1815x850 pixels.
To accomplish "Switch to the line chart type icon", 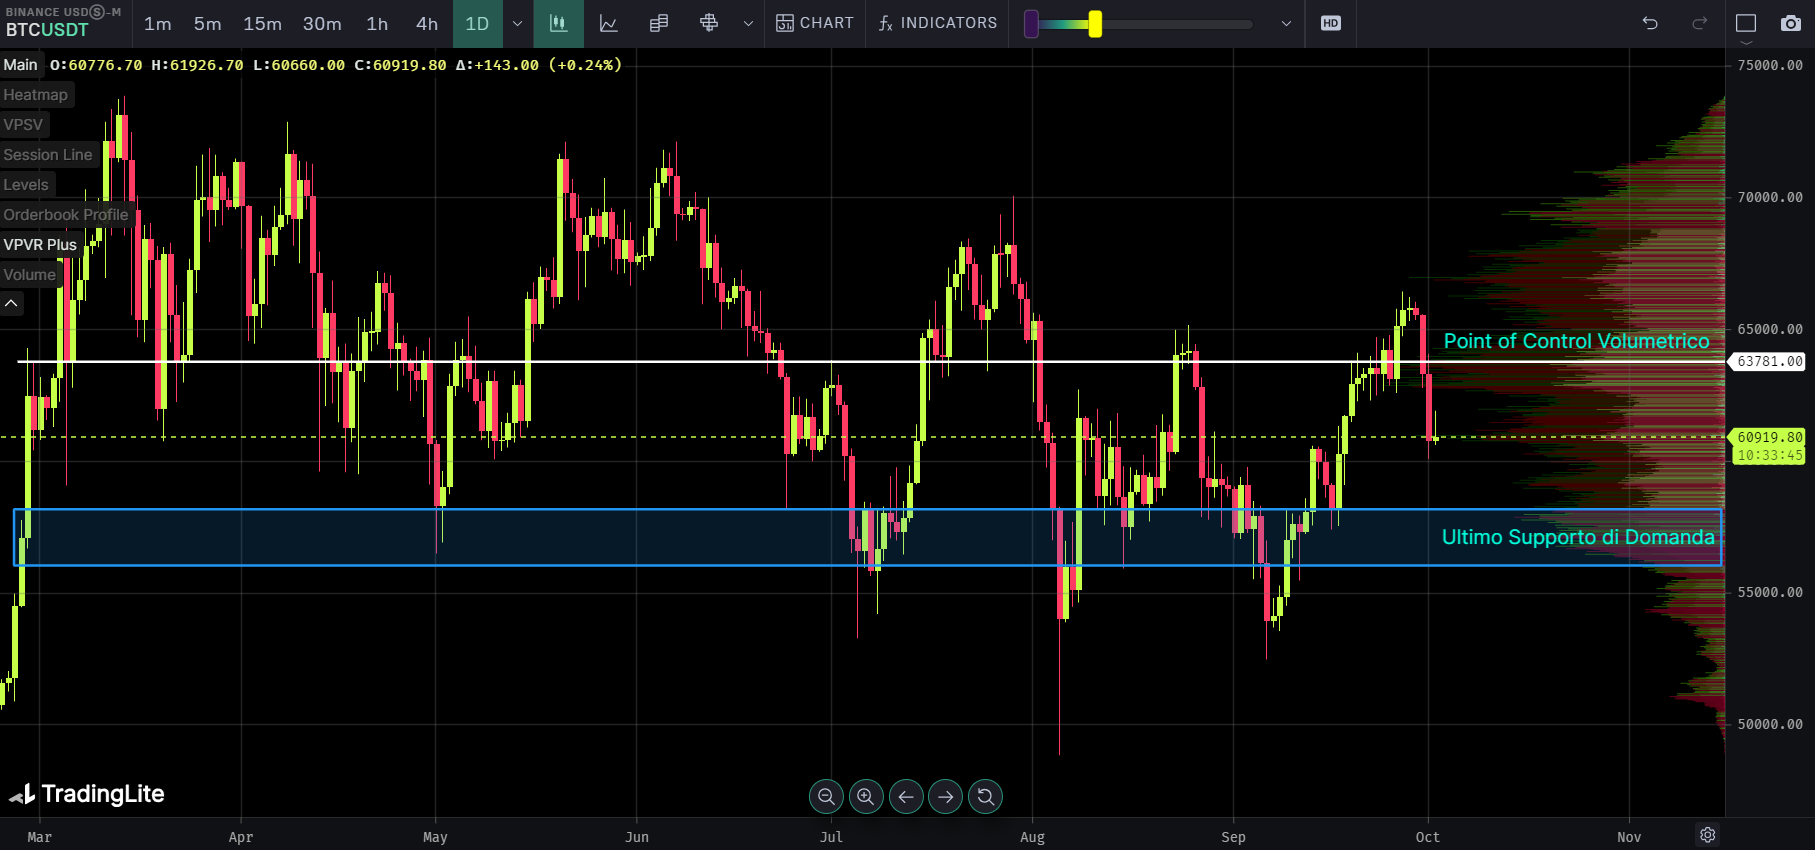I will pos(608,23).
